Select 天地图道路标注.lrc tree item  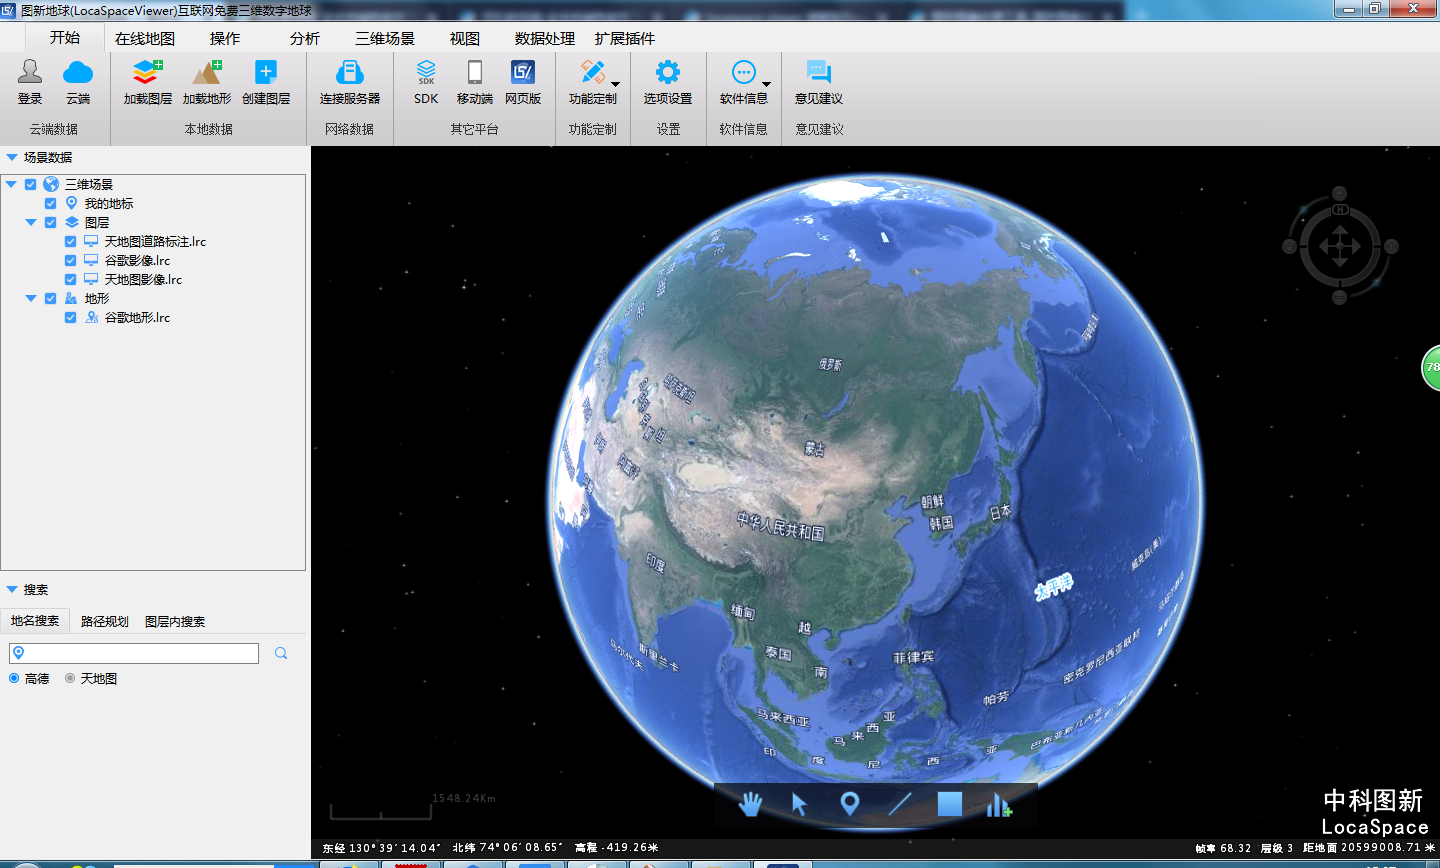(155, 241)
